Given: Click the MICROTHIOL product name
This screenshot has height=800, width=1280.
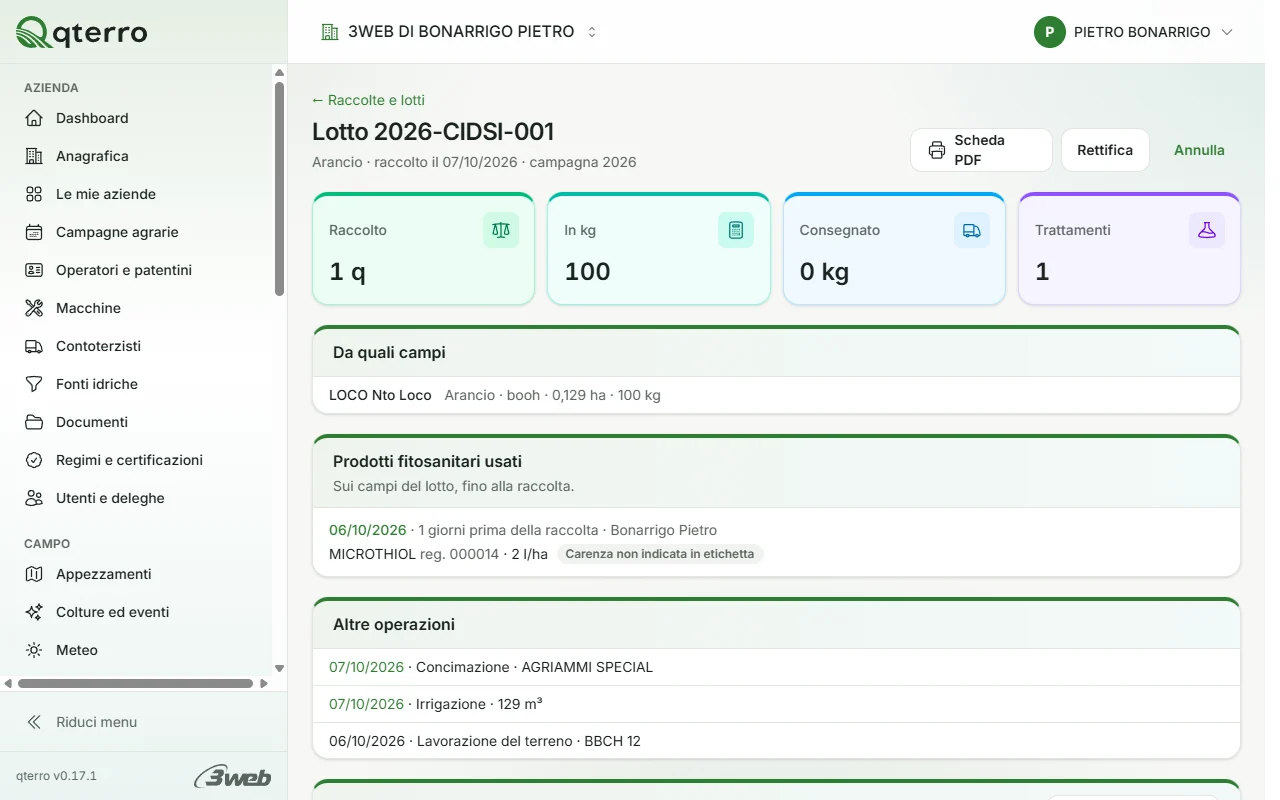Looking at the screenshot, I should click(372, 554).
